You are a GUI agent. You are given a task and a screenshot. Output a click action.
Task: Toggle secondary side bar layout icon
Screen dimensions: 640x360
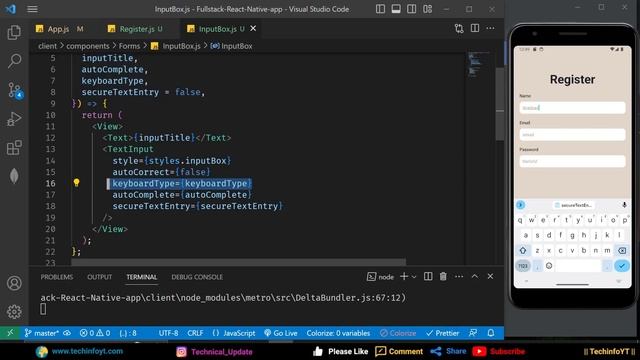[411, 9]
